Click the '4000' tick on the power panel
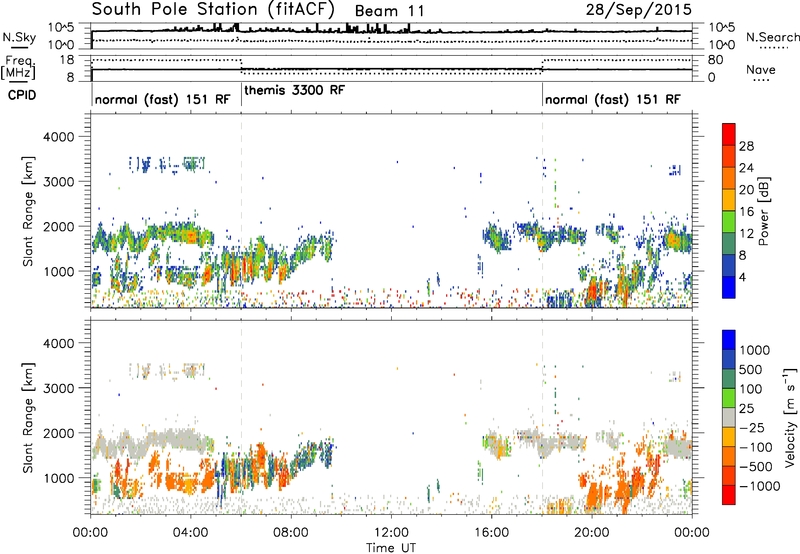This screenshot has height=554, width=800. click(x=58, y=137)
